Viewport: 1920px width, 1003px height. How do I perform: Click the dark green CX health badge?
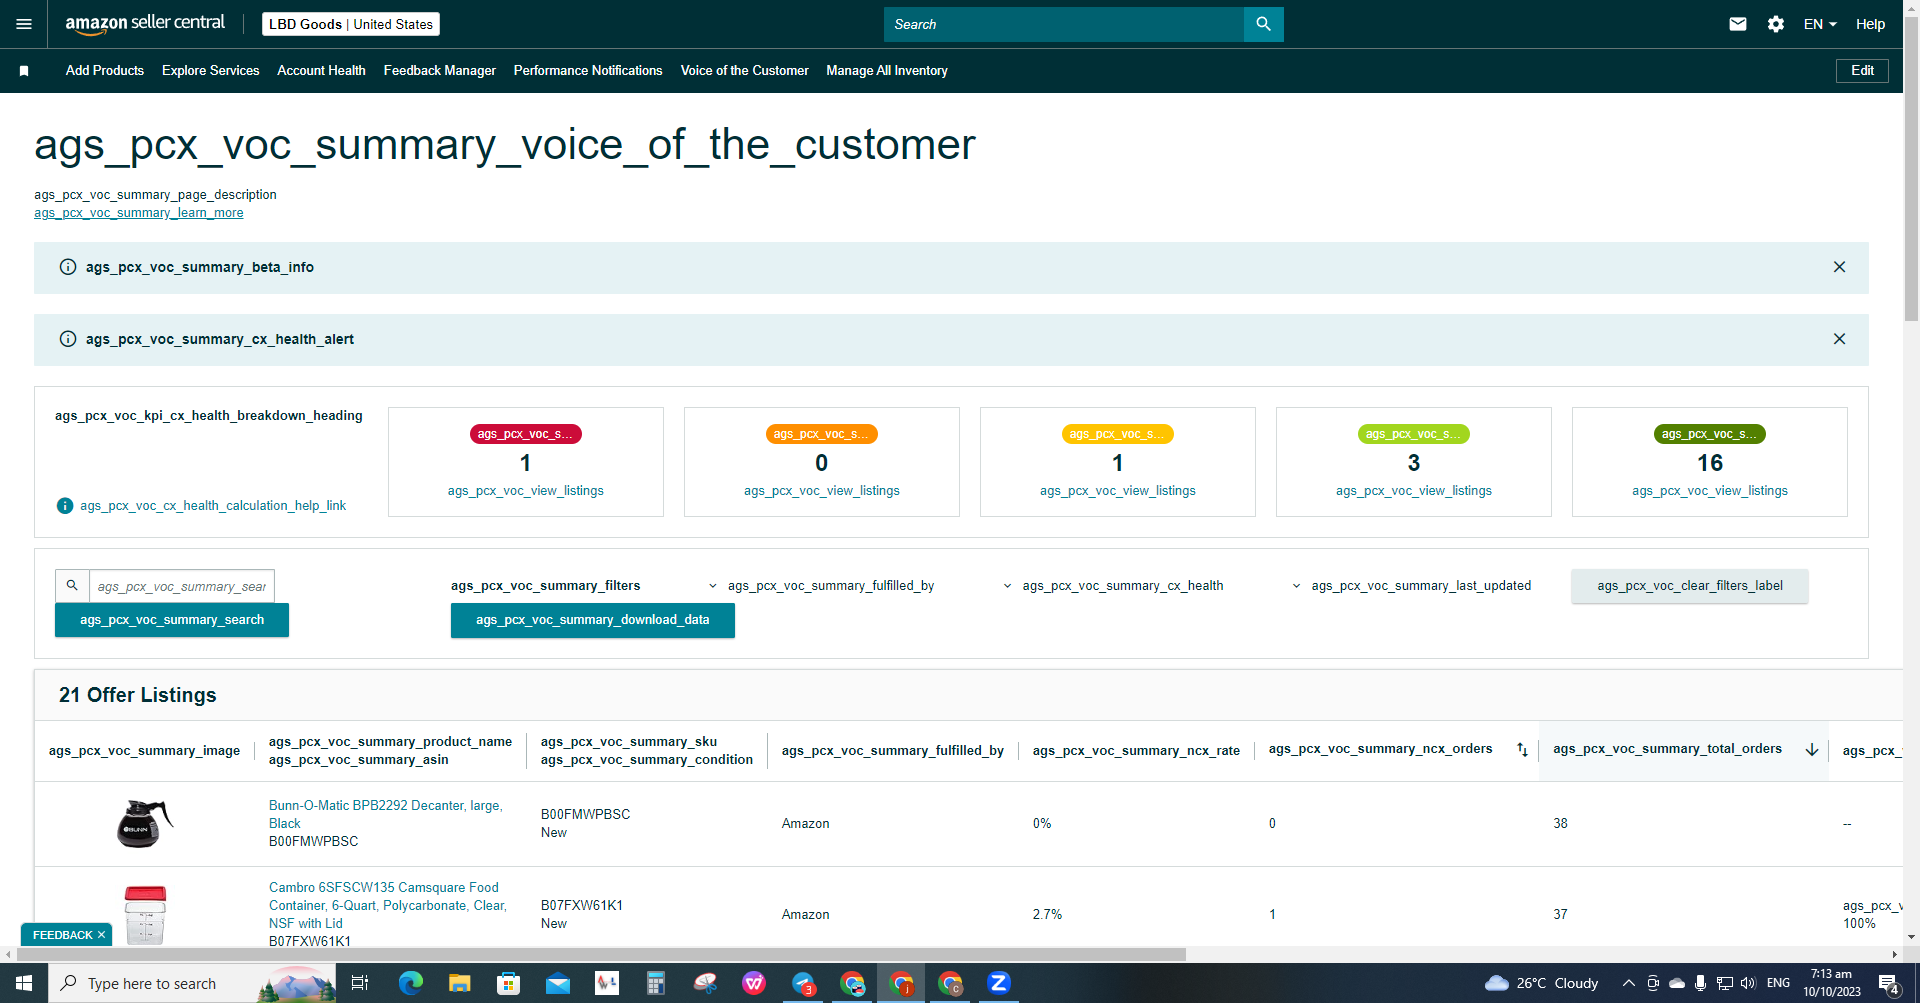coord(1710,434)
